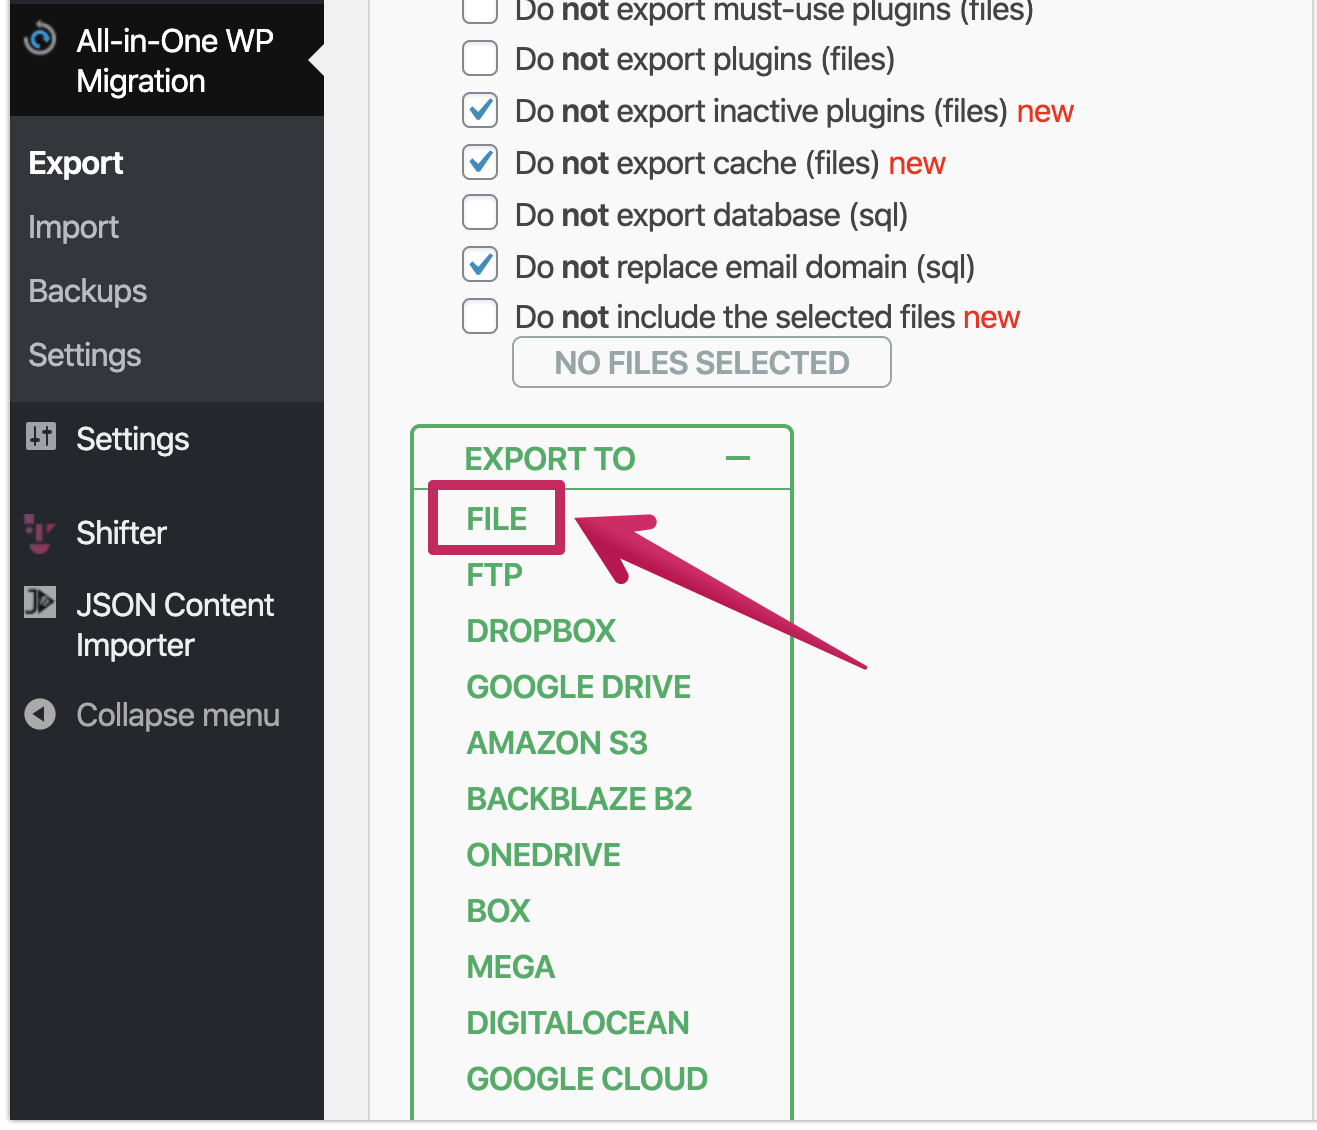Click the EXPORT TO dropdown header
Viewport: 1317px width, 1130px height.
point(602,458)
